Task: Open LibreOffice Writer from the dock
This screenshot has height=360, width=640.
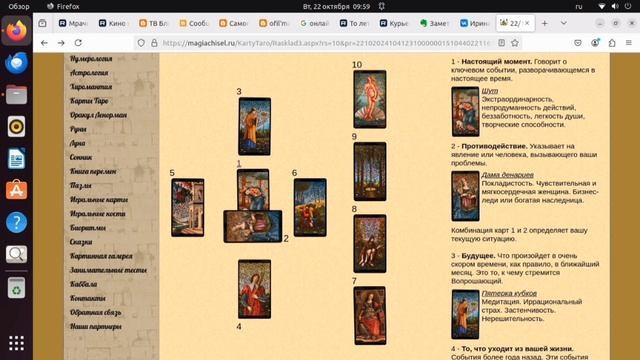Action: point(16,158)
